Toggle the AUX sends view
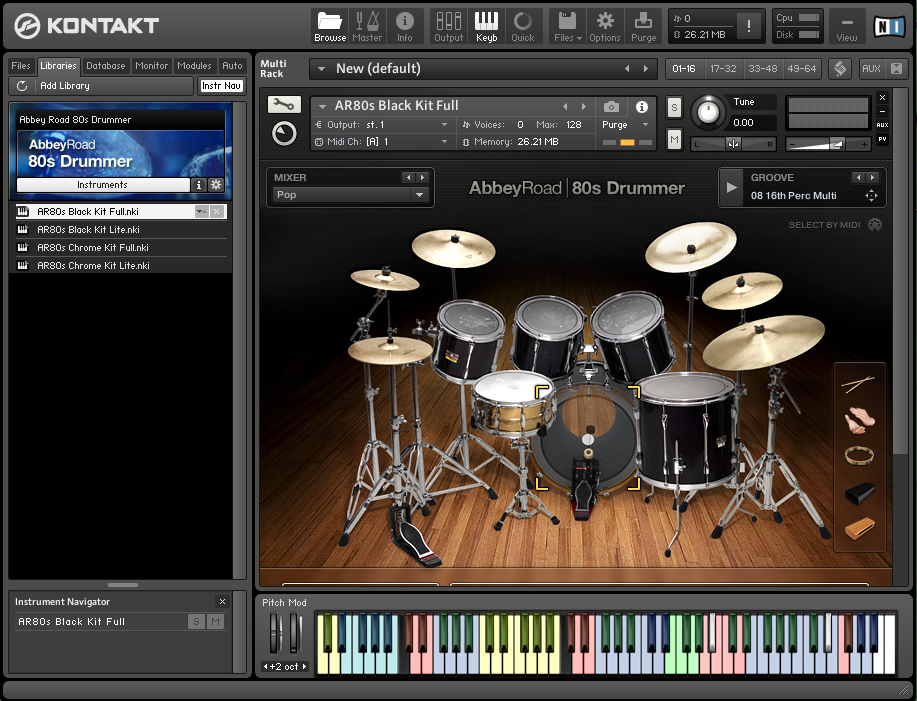 click(871, 69)
